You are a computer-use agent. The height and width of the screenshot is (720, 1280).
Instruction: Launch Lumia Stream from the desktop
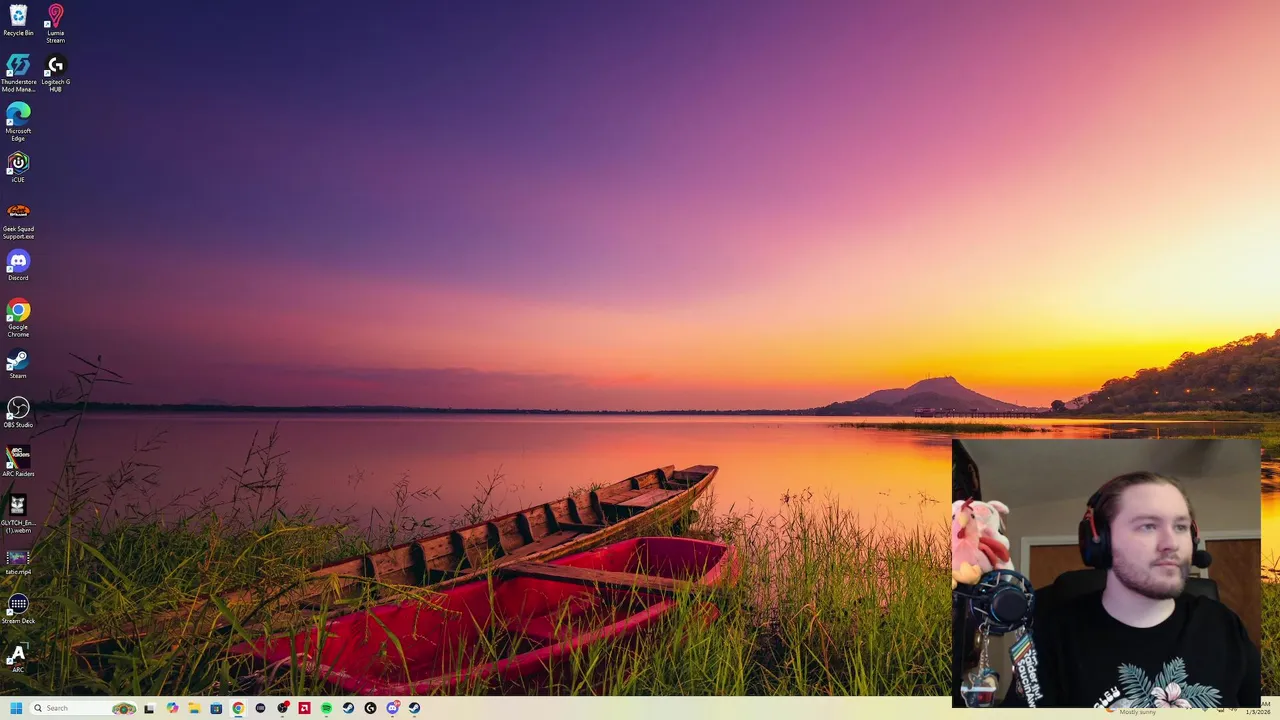(55, 23)
